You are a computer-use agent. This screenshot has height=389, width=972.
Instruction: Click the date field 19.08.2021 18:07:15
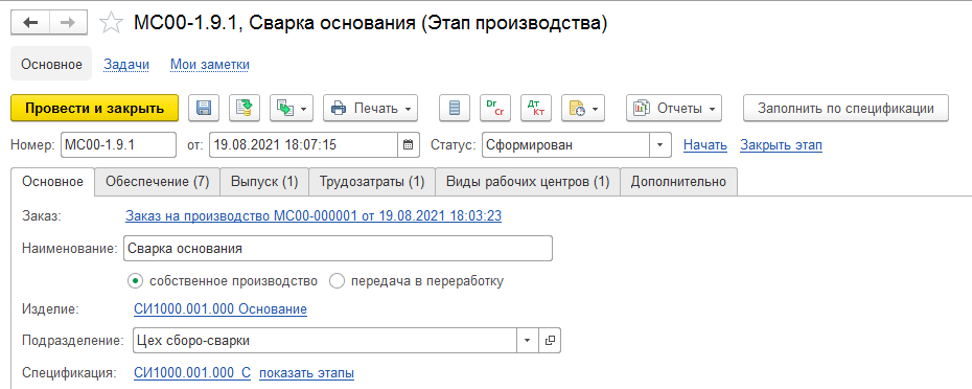303,146
